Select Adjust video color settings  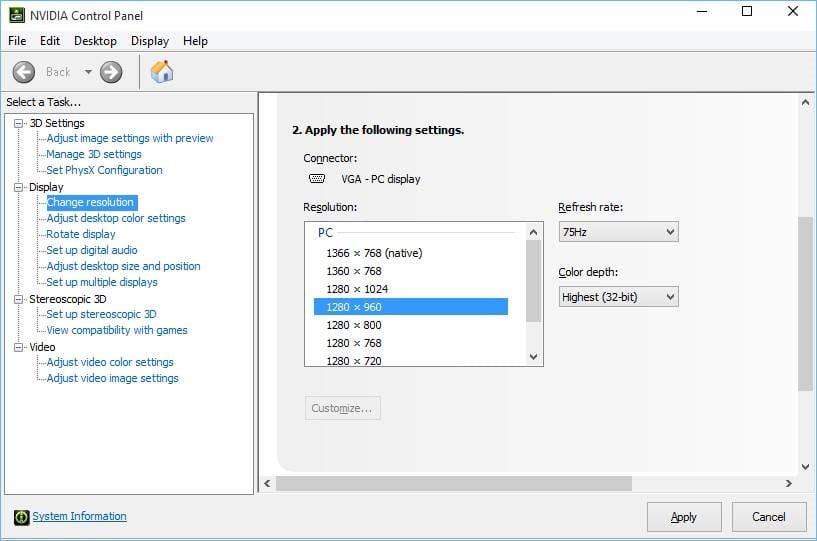point(110,362)
